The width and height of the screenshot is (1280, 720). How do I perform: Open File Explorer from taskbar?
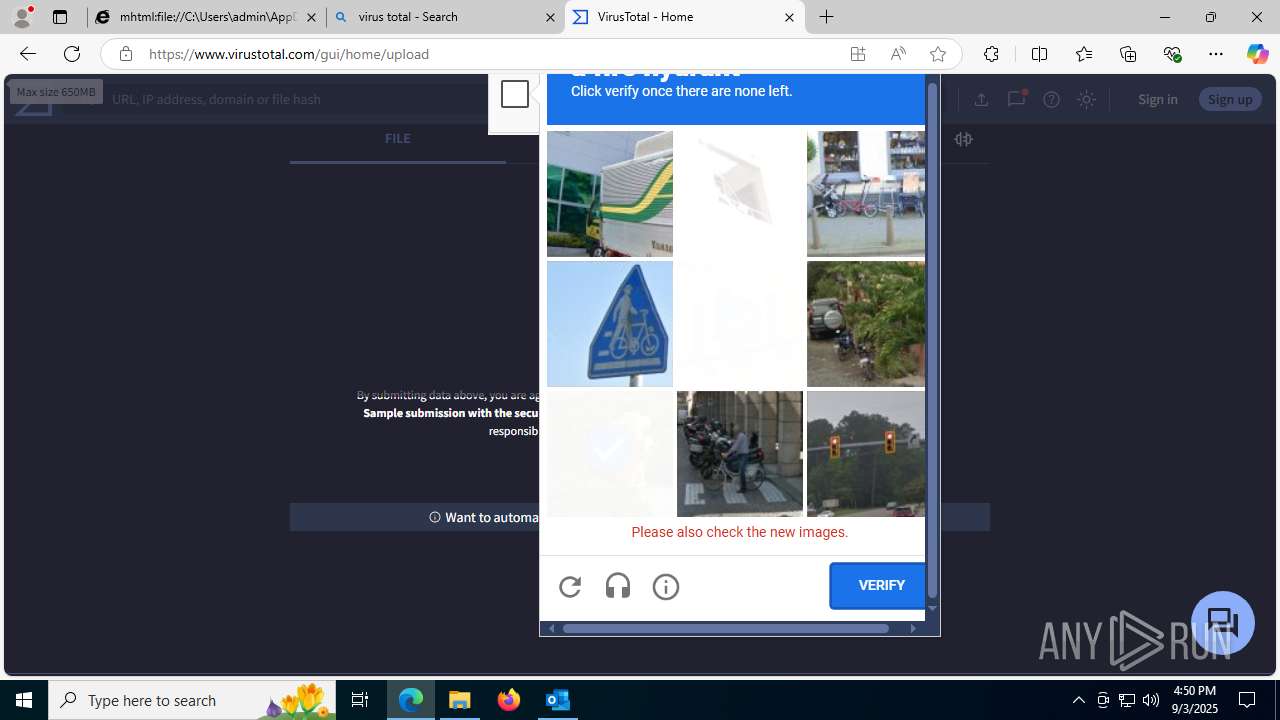(460, 700)
